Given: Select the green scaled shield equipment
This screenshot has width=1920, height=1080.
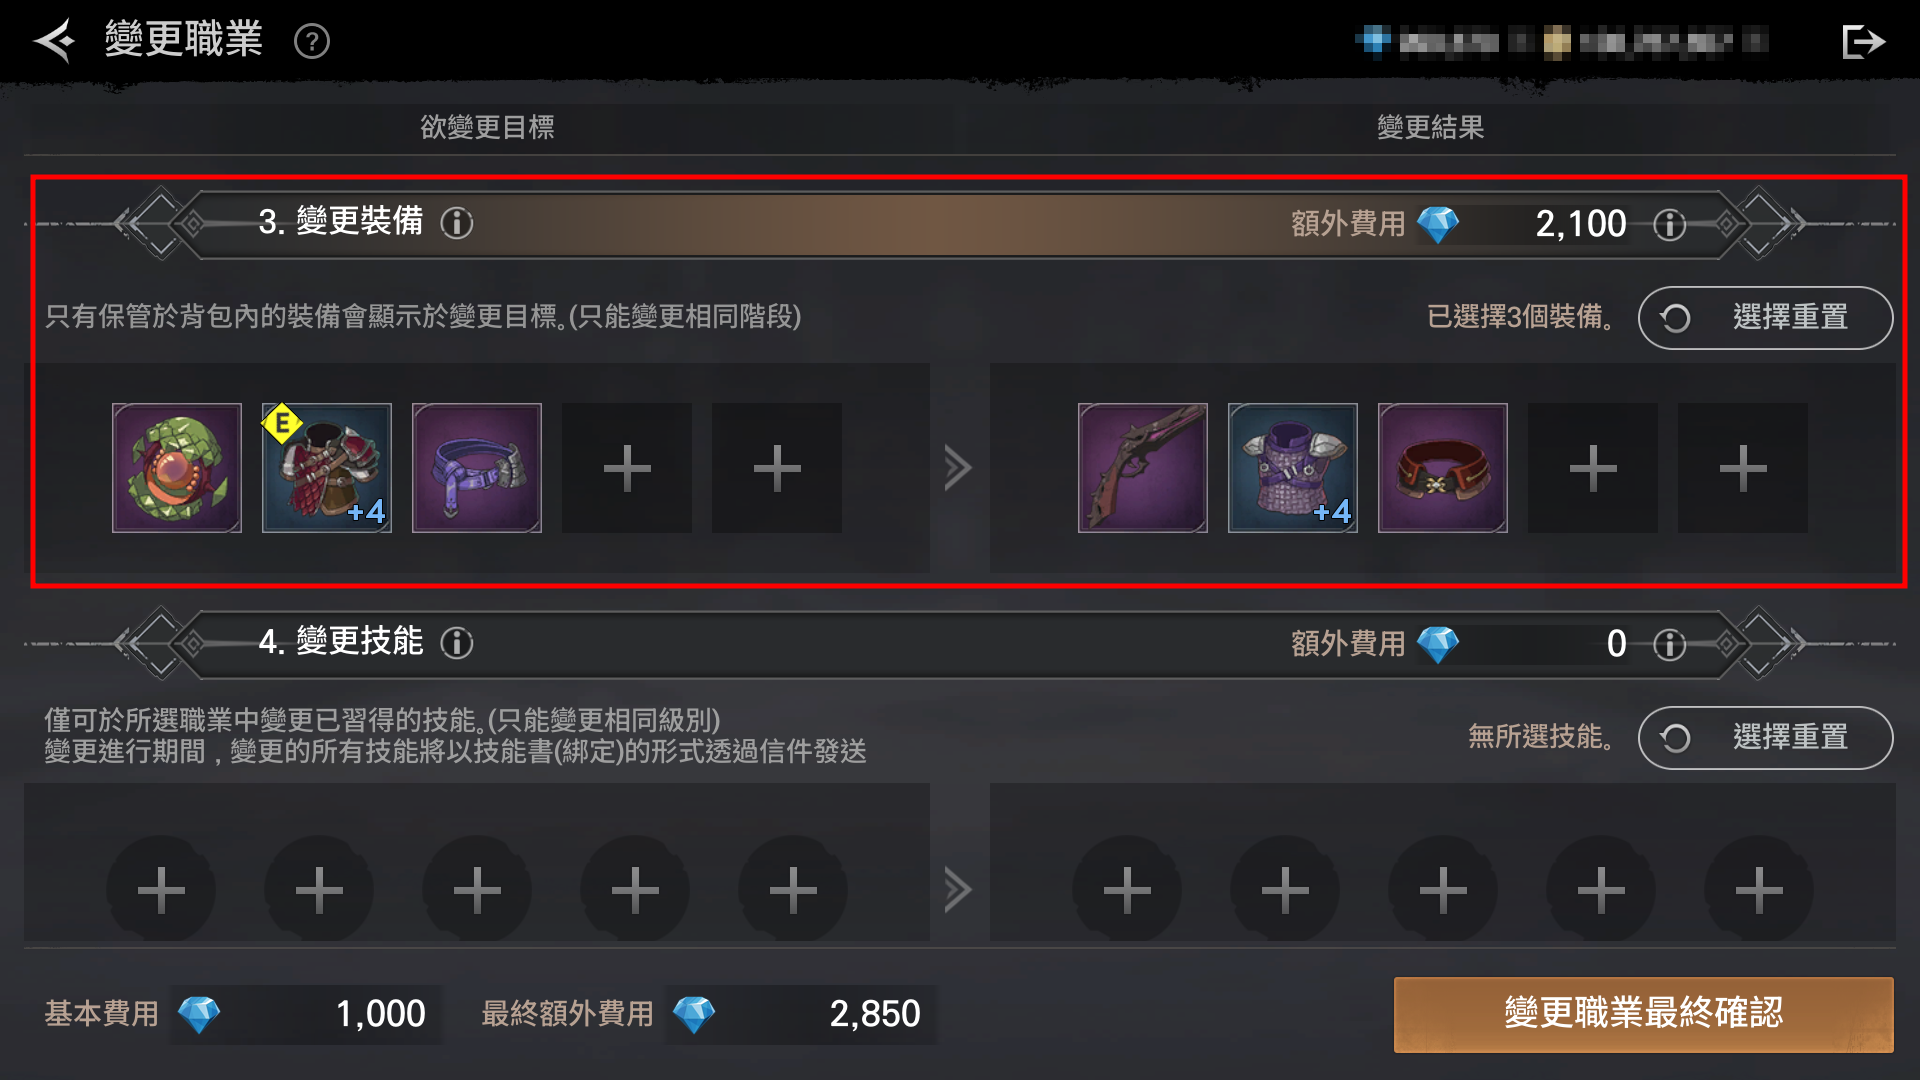Looking at the screenshot, I should (x=177, y=468).
